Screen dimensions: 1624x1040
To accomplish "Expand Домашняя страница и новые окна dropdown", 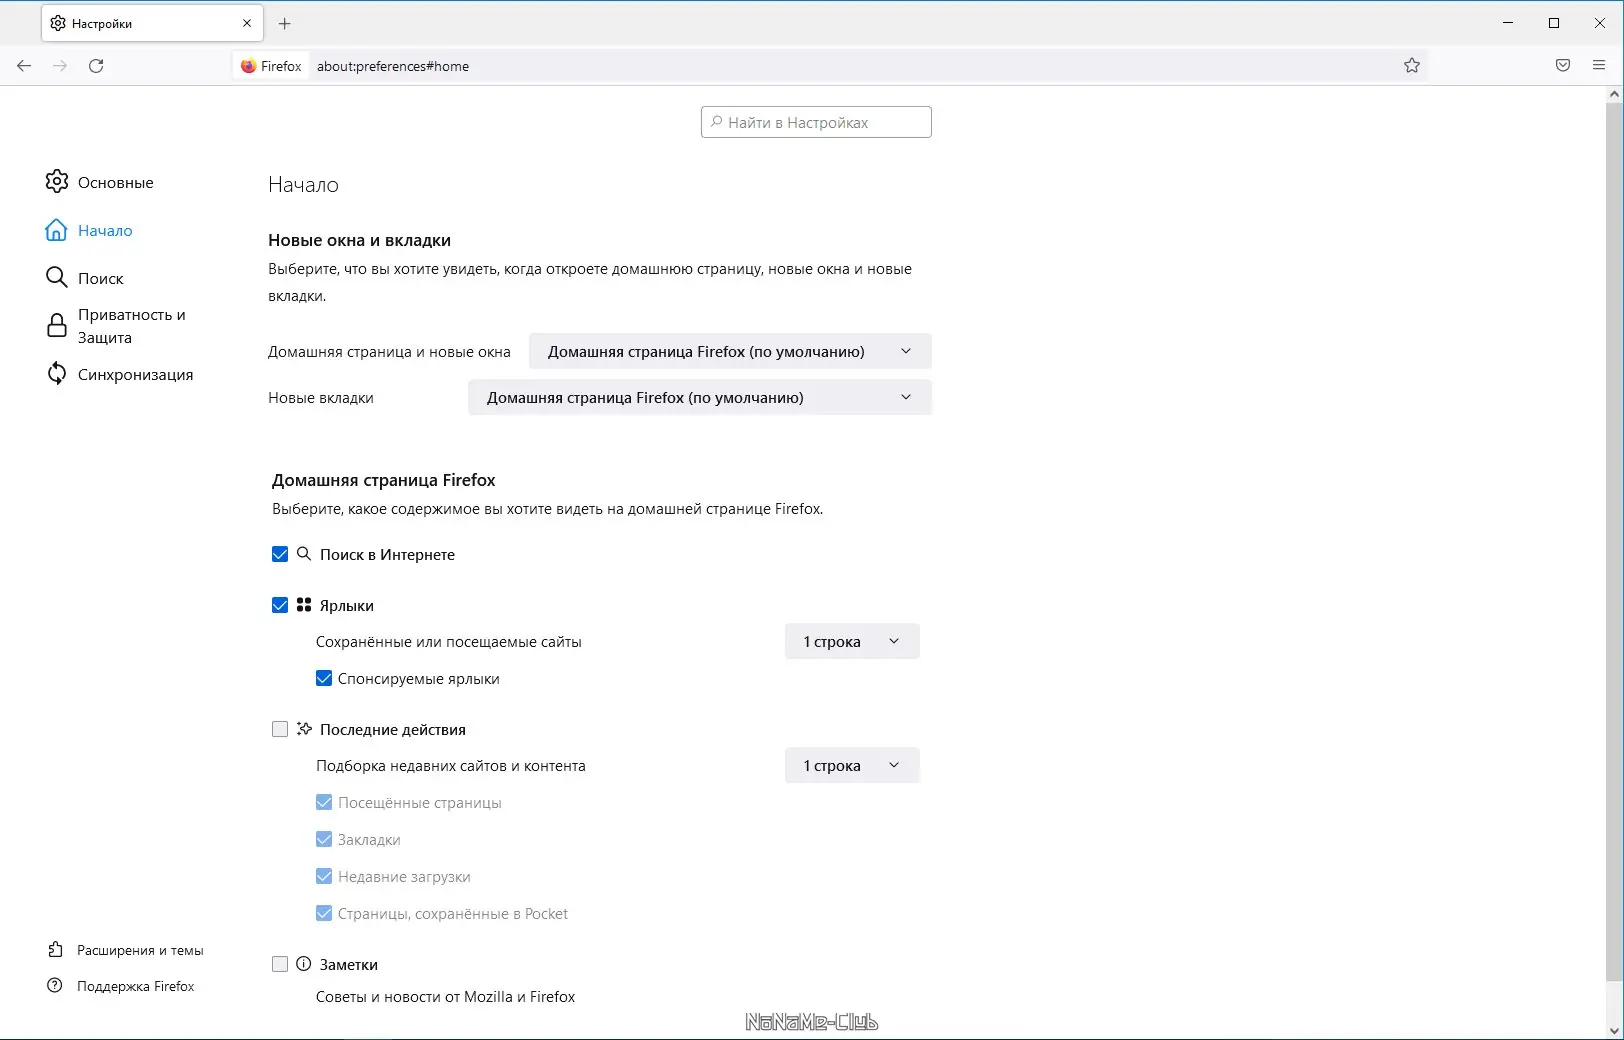I will 729,351.
